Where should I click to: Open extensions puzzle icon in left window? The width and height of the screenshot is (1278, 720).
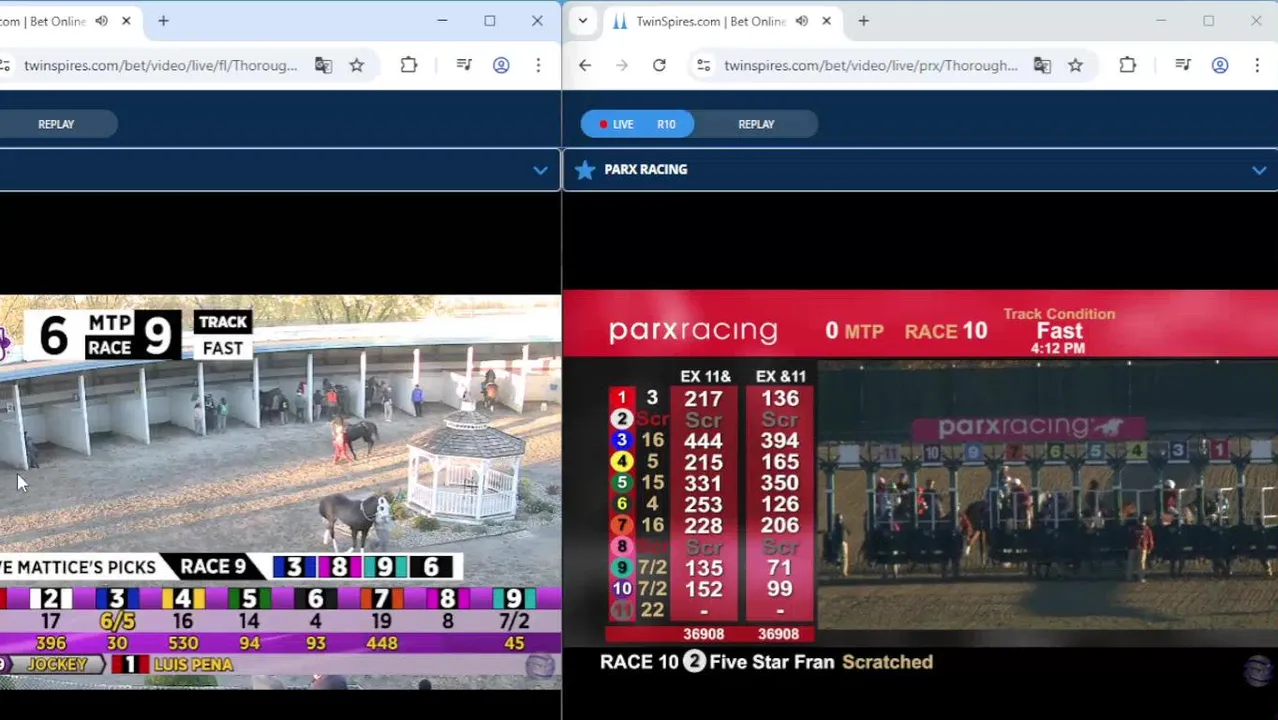pyautogui.click(x=409, y=65)
